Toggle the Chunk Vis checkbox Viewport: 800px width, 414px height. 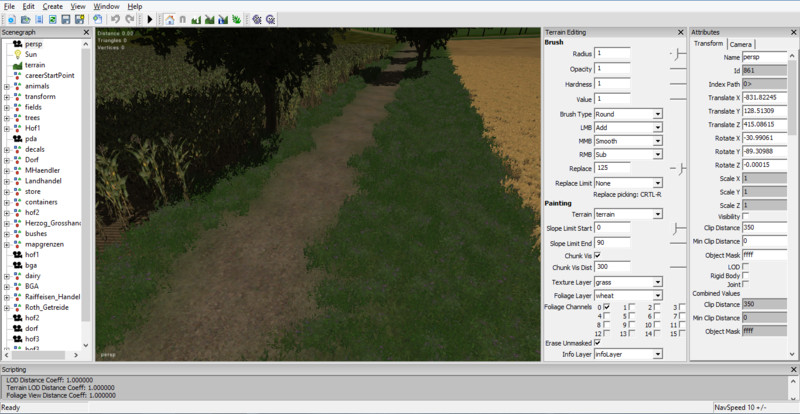click(597, 255)
